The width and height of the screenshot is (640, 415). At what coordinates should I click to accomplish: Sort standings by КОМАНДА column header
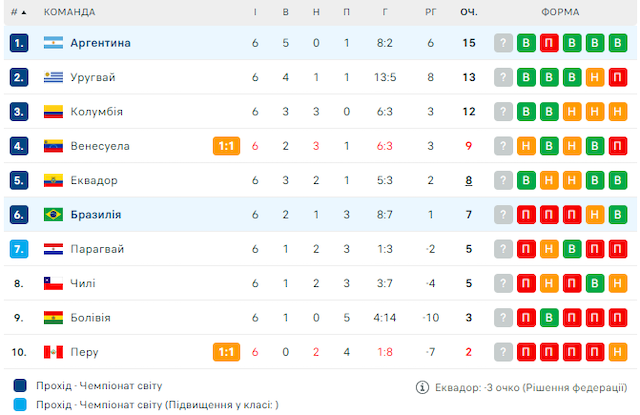point(69,12)
